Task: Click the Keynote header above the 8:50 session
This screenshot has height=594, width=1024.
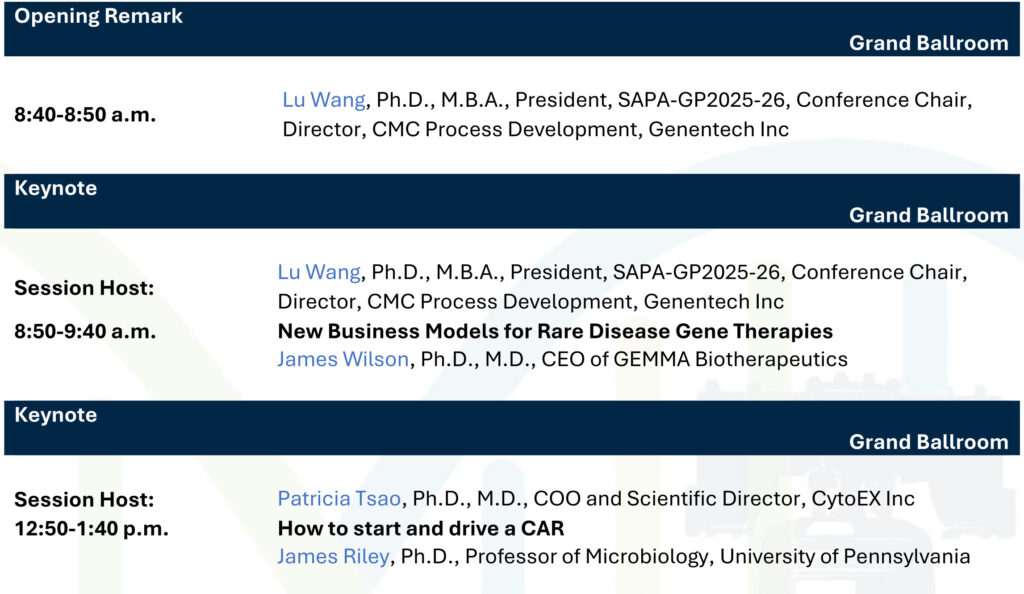Action: 56,188
